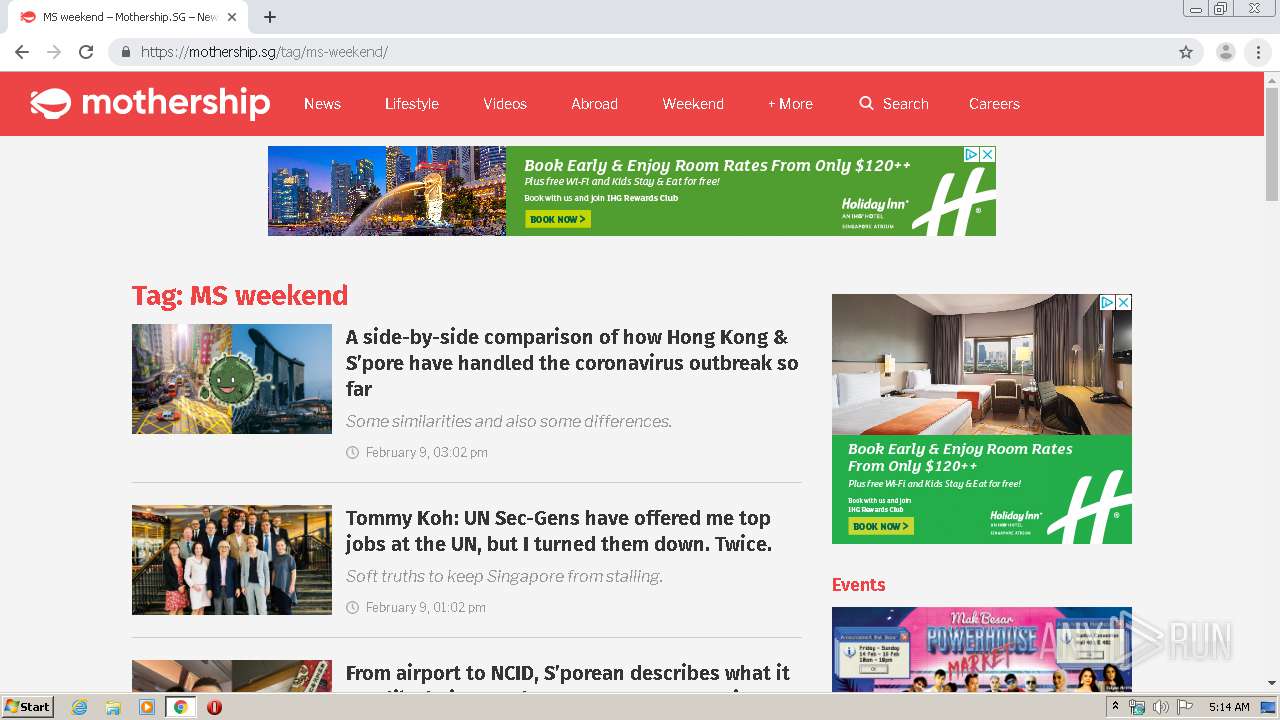Click the scrollbar down arrow
Screen dimensions: 1280x720
pyautogui.click(x=1272, y=683)
